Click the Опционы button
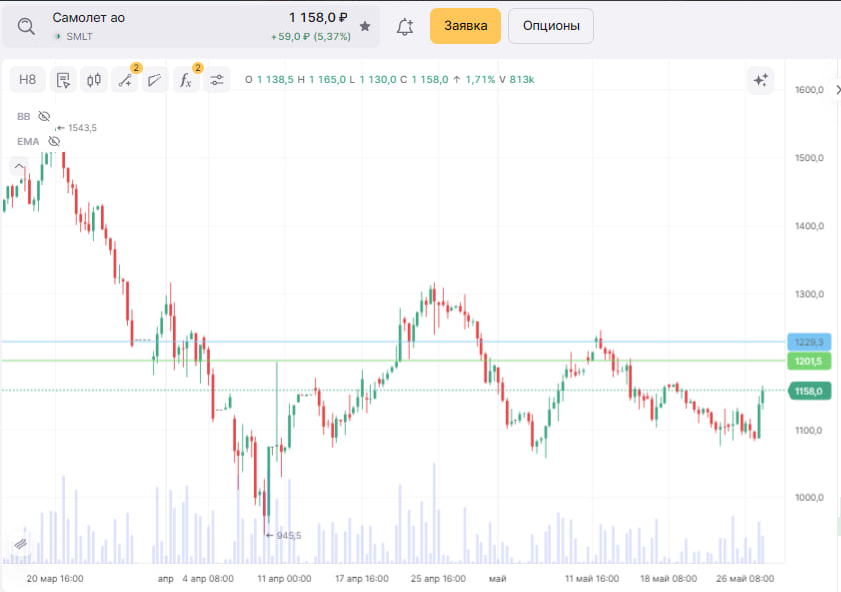Screen dimensions: 841x592 pyautogui.click(x=550, y=26)
